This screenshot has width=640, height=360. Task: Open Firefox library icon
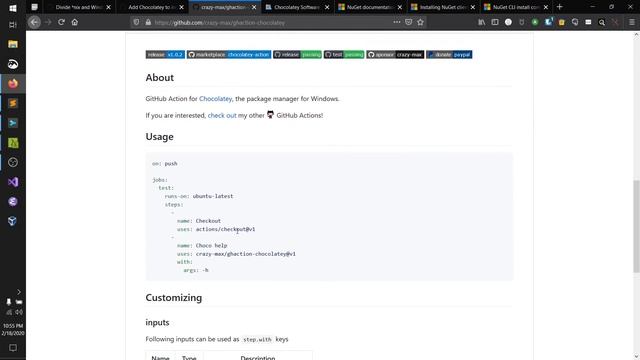pyautogui.click(x=482, y=22)
